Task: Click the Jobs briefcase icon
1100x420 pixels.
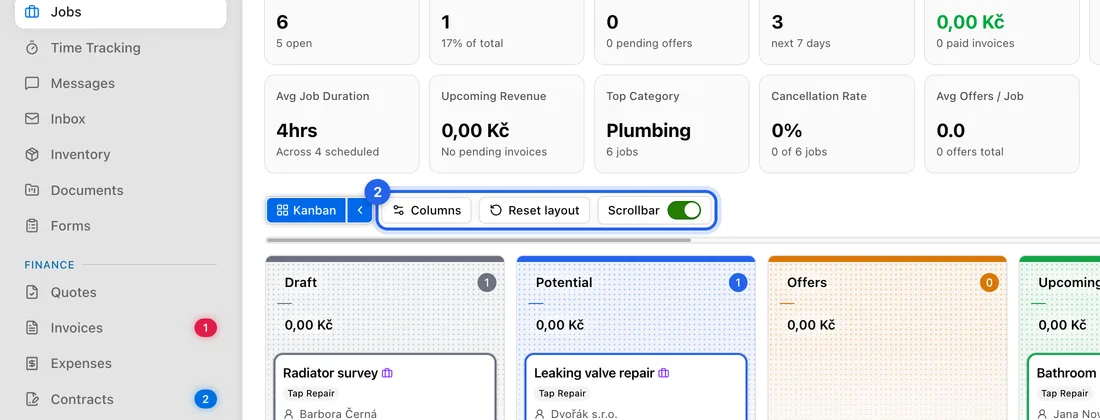Action: (32, 12)
